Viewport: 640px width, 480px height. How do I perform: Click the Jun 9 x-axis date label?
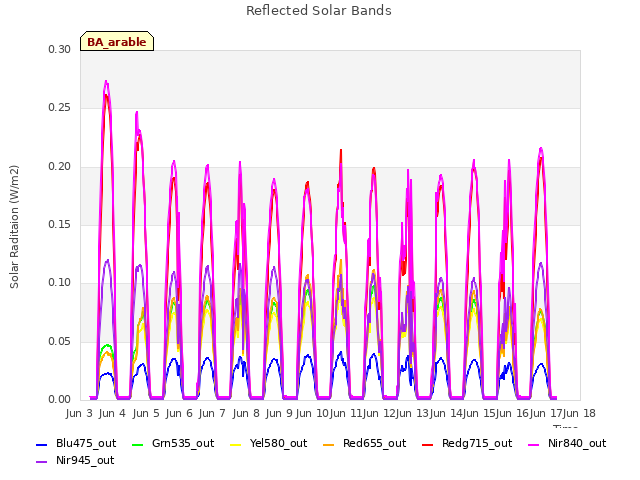[x=279, y=413]
